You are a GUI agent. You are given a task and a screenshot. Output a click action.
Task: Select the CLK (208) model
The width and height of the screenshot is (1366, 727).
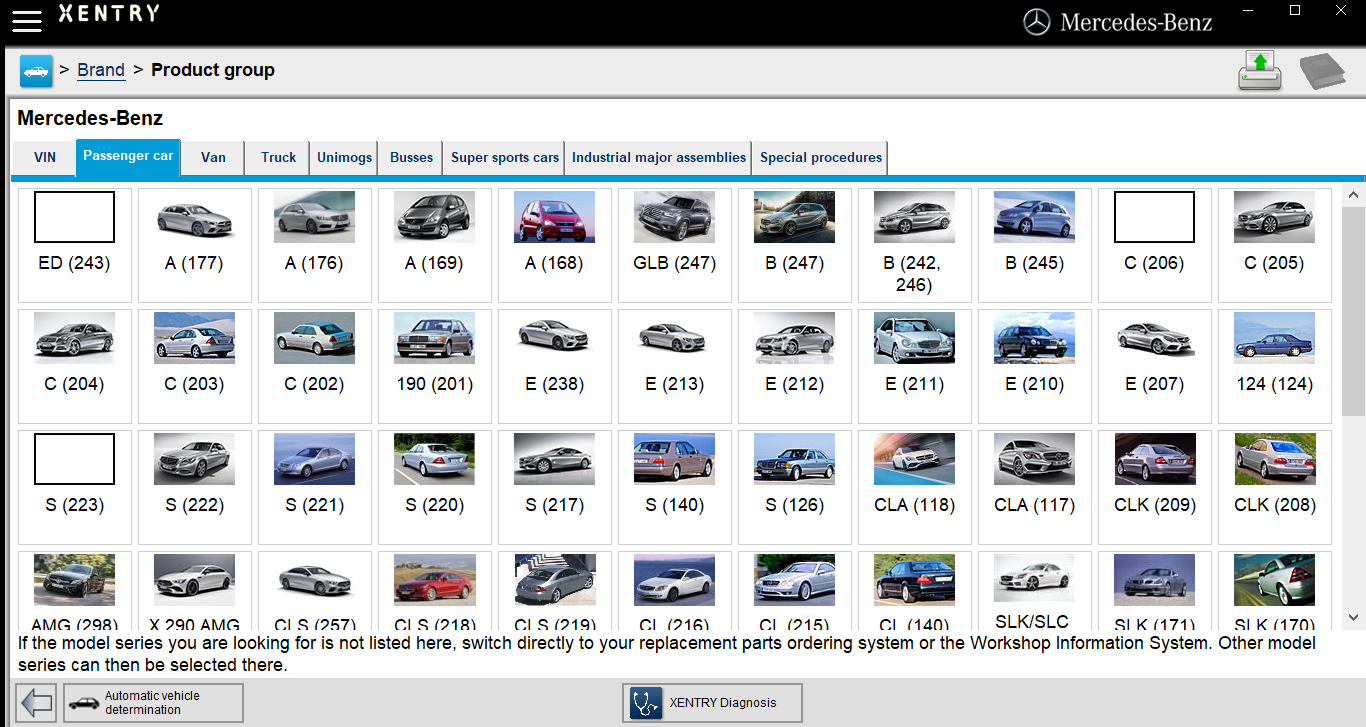[x=1275, y=487]
